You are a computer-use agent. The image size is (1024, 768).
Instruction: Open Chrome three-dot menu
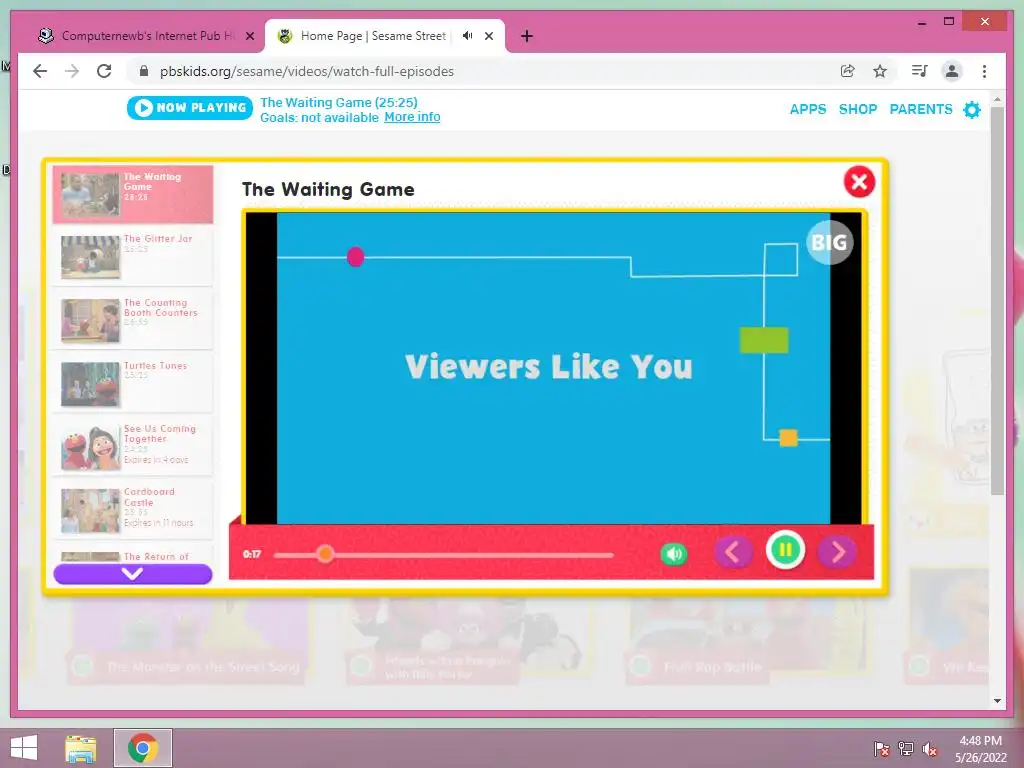pos(984,71)
